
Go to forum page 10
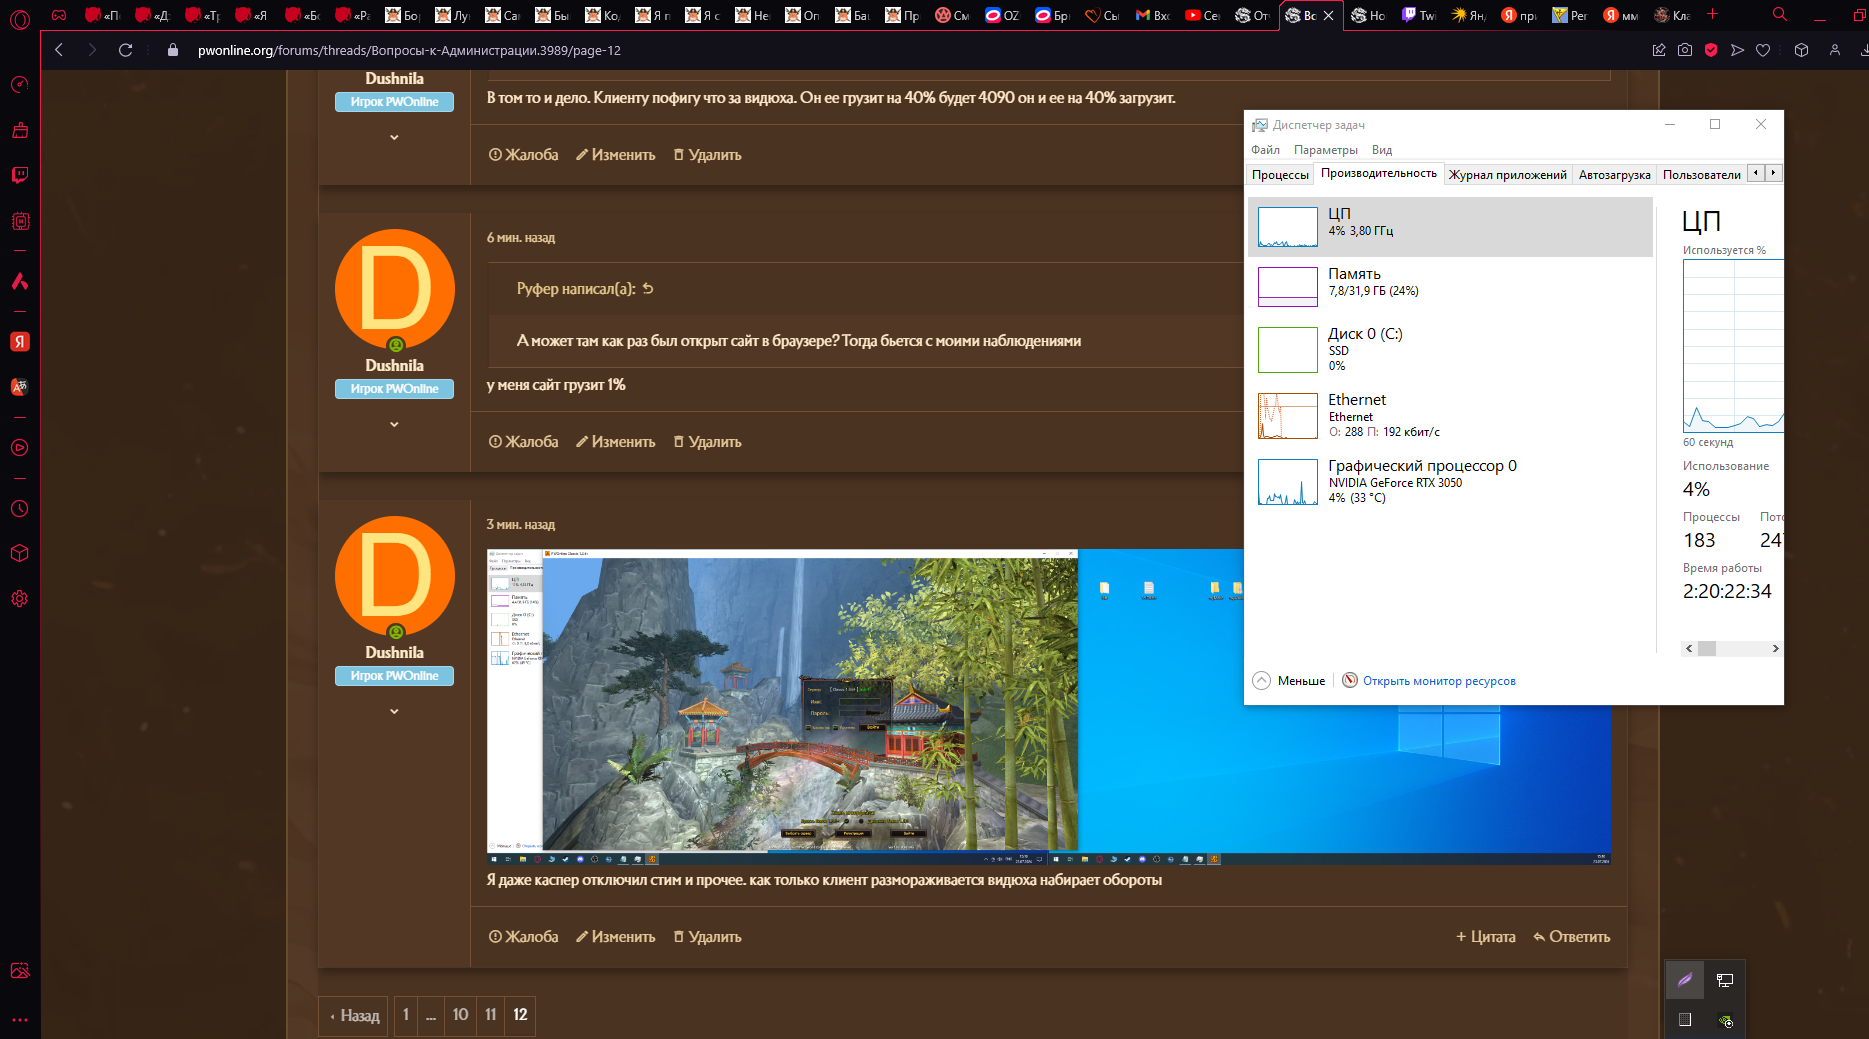coord(460,1015)
